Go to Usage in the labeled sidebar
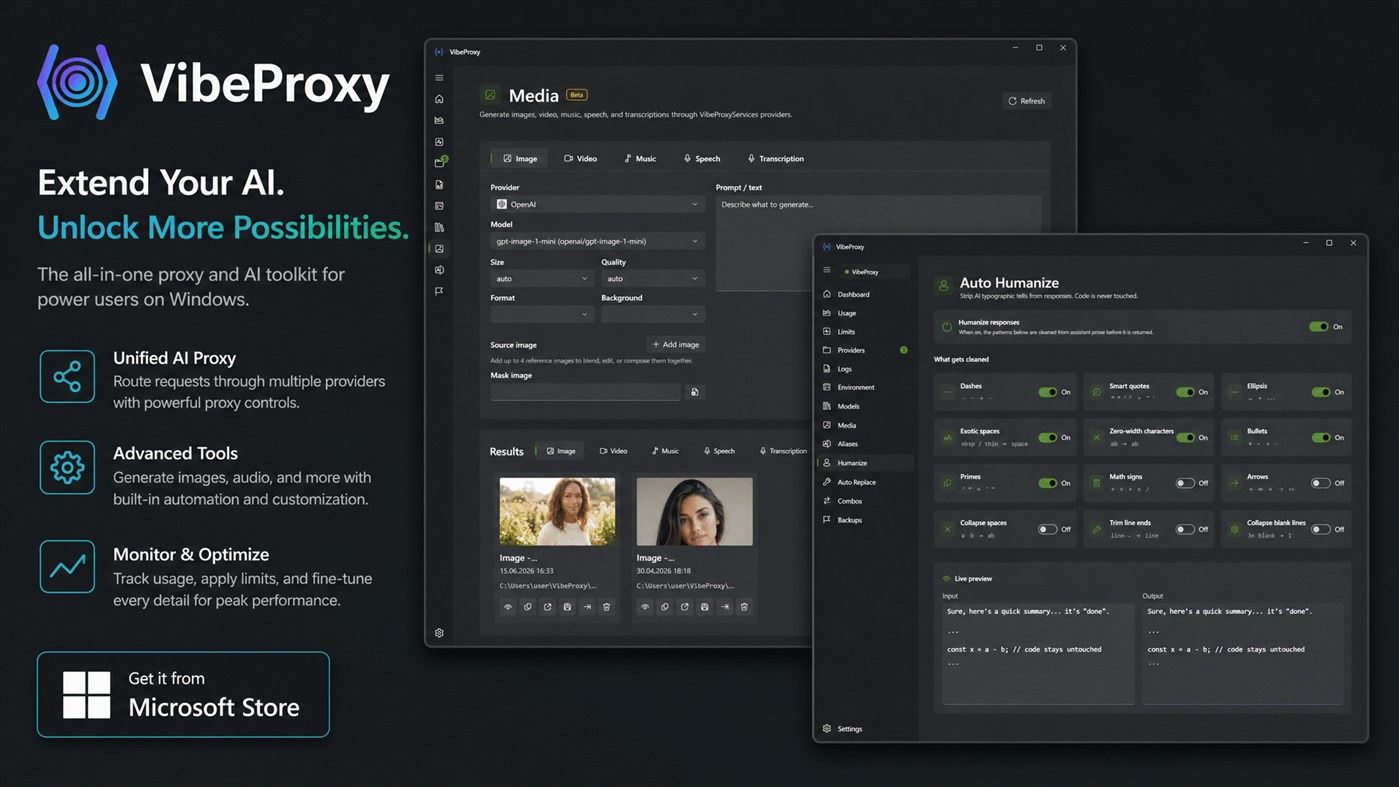The image size is (1399, 787). pos(865,313)
